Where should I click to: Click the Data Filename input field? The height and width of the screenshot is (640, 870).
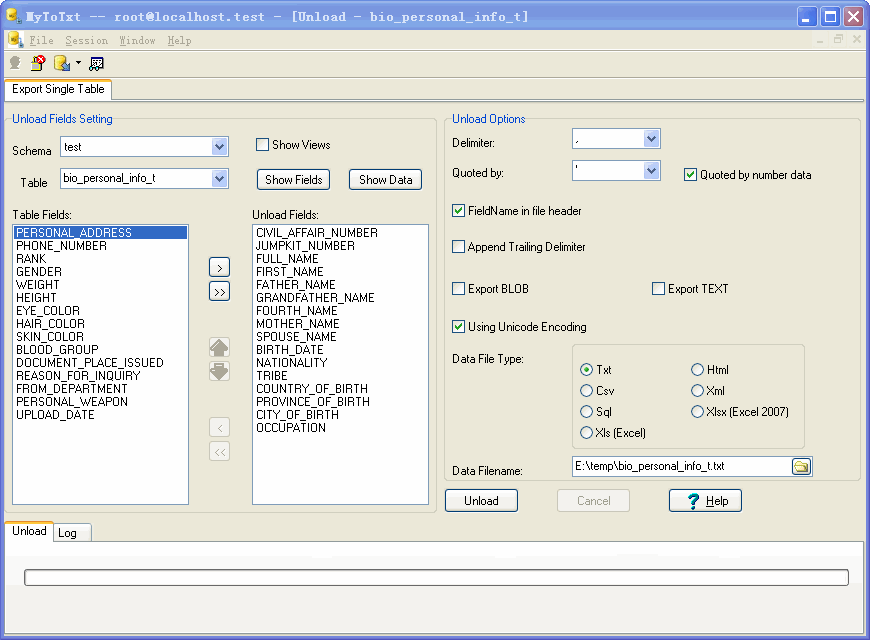(x=681, y=466)
